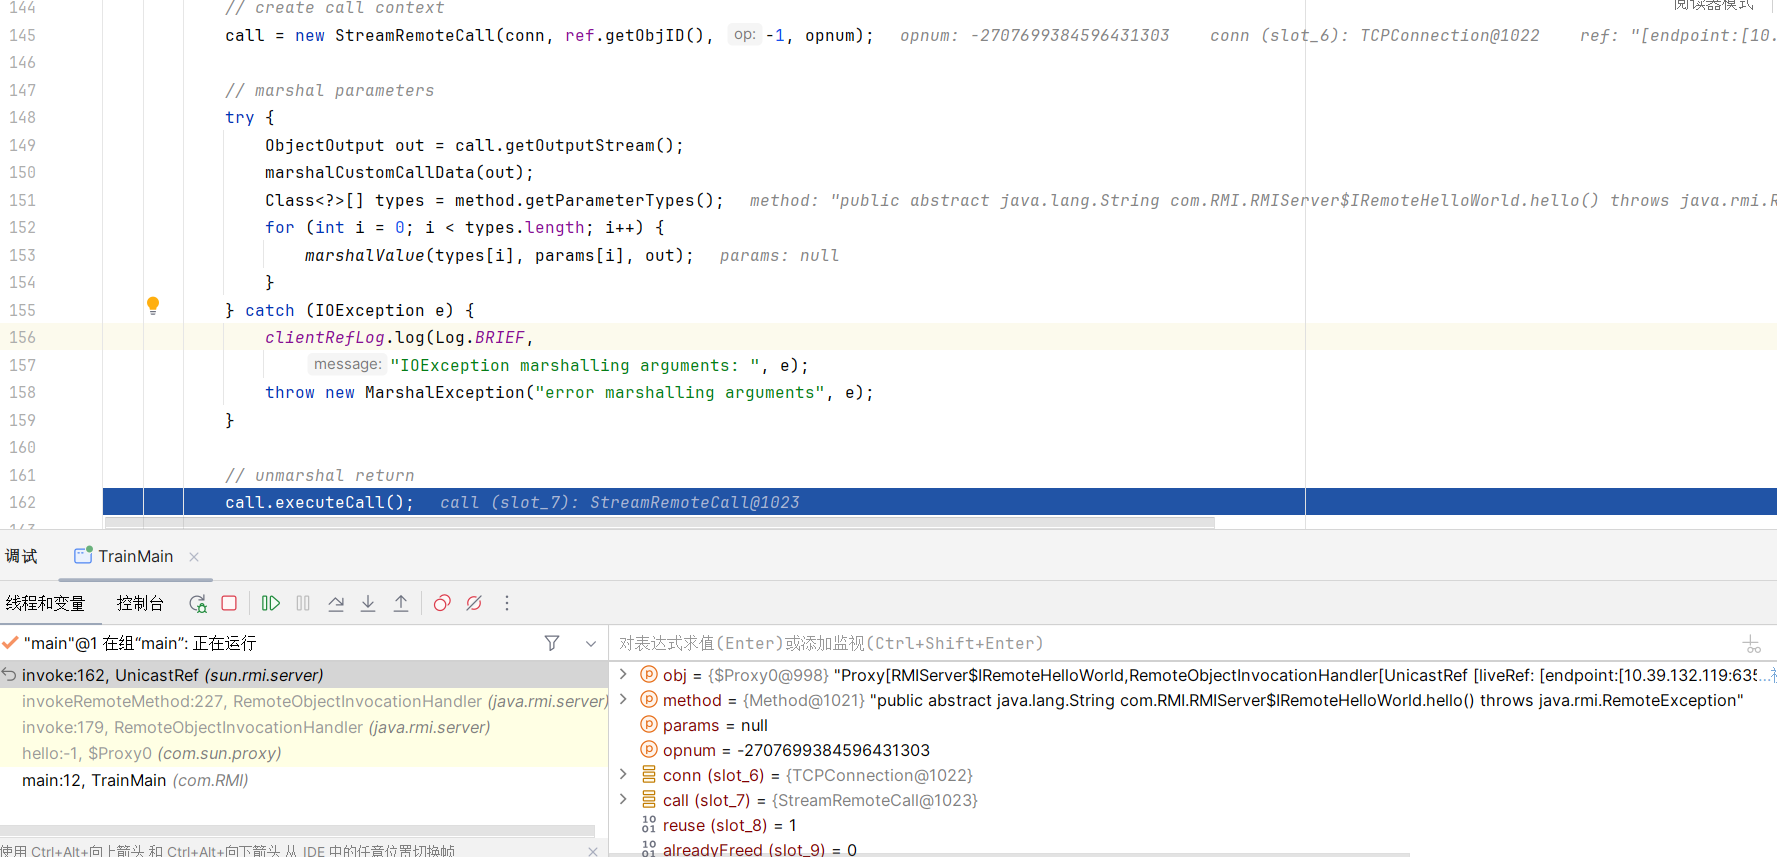This screenshot has height=857, width=1777.
Task: Select frame hello:-1, $Proxy0
Action: click(304, 753)
